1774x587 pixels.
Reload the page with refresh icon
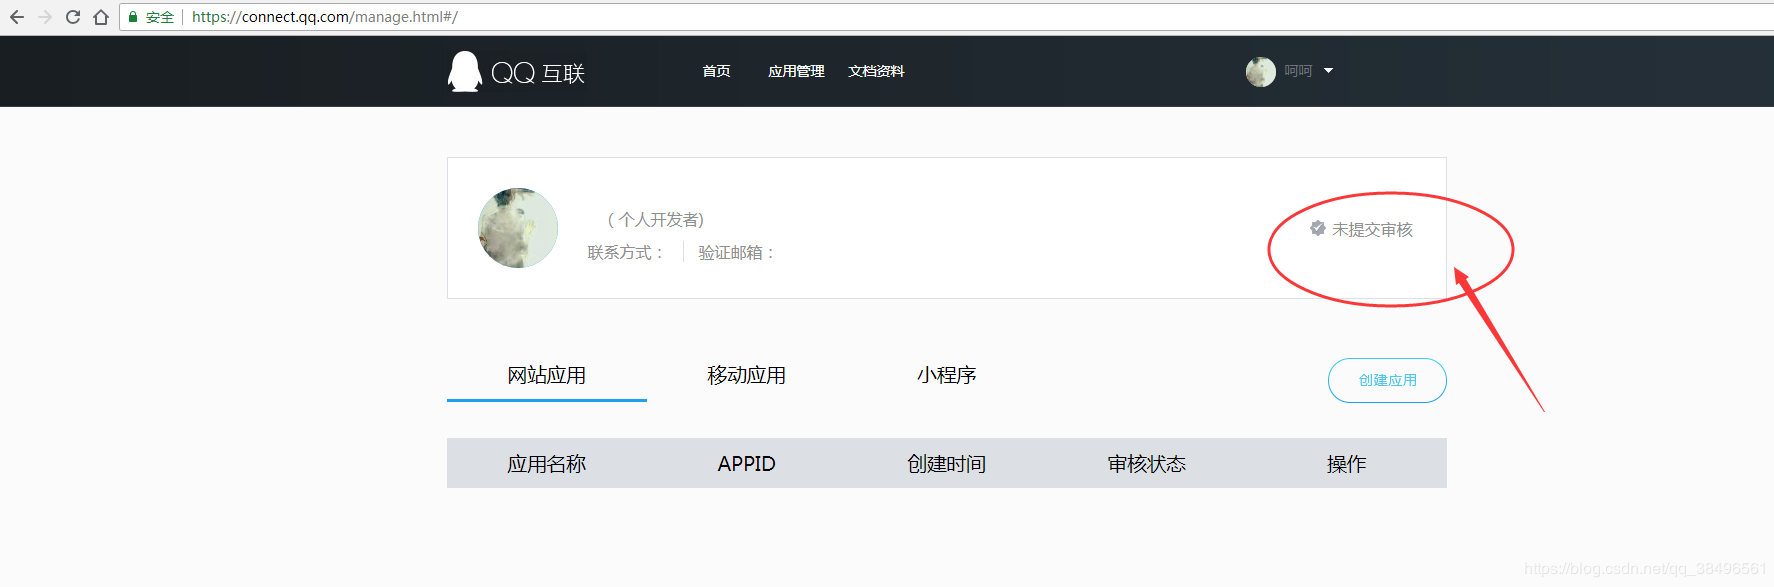(73, 17)
